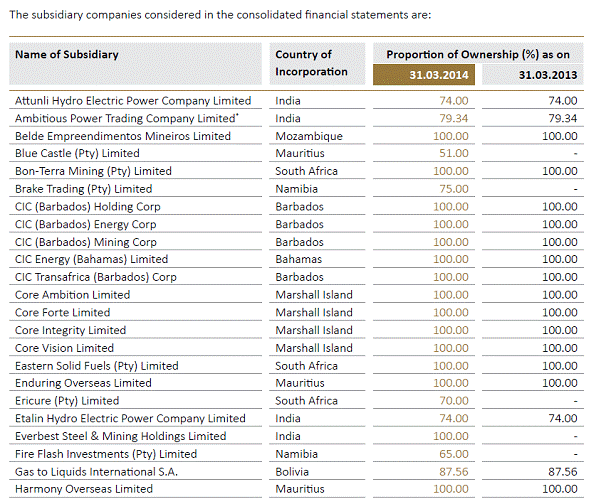Click Harmony Overseas Limited in the last row
Screen dimensions: 601x504
pyautogui.click(x=84, y=489)
